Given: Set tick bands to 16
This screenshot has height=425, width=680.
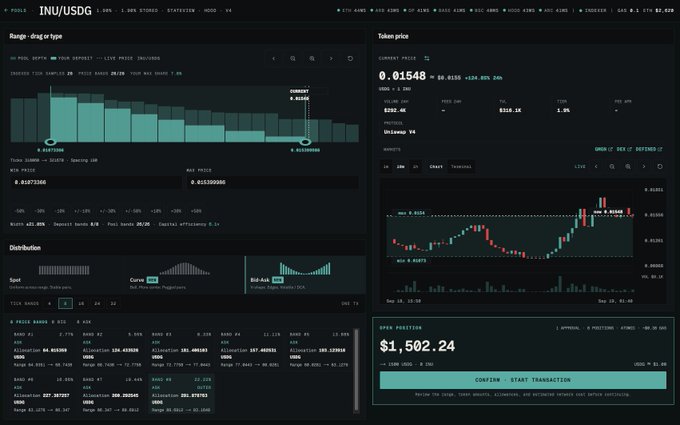Looking at the screenshot, I should pyautogui.click(x=81, y=304).
